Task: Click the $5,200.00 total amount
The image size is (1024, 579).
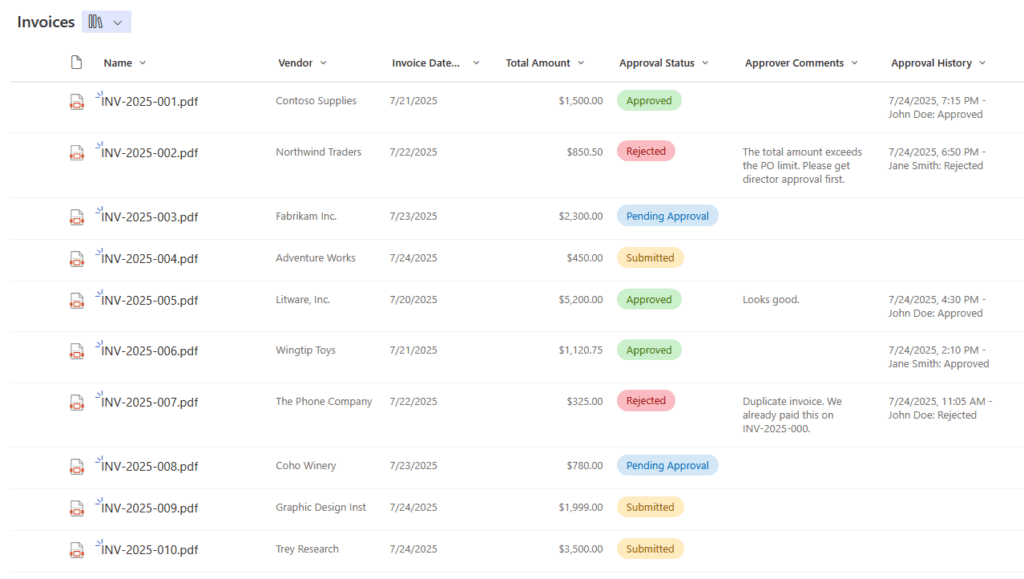Action: click(581, 300)
